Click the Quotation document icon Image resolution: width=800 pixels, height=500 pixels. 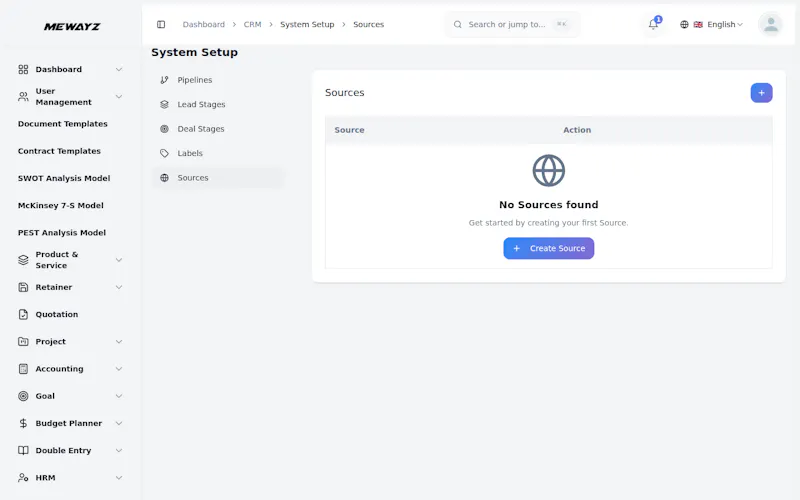coord(23,314)
